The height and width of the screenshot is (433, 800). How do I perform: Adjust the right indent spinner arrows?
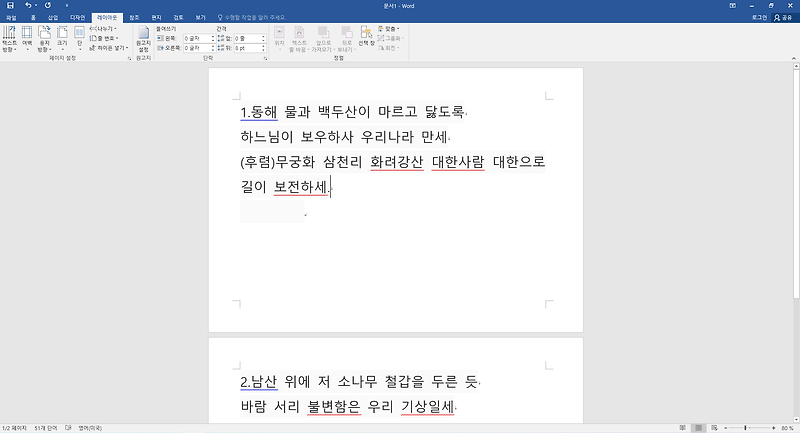coord(213,48)
